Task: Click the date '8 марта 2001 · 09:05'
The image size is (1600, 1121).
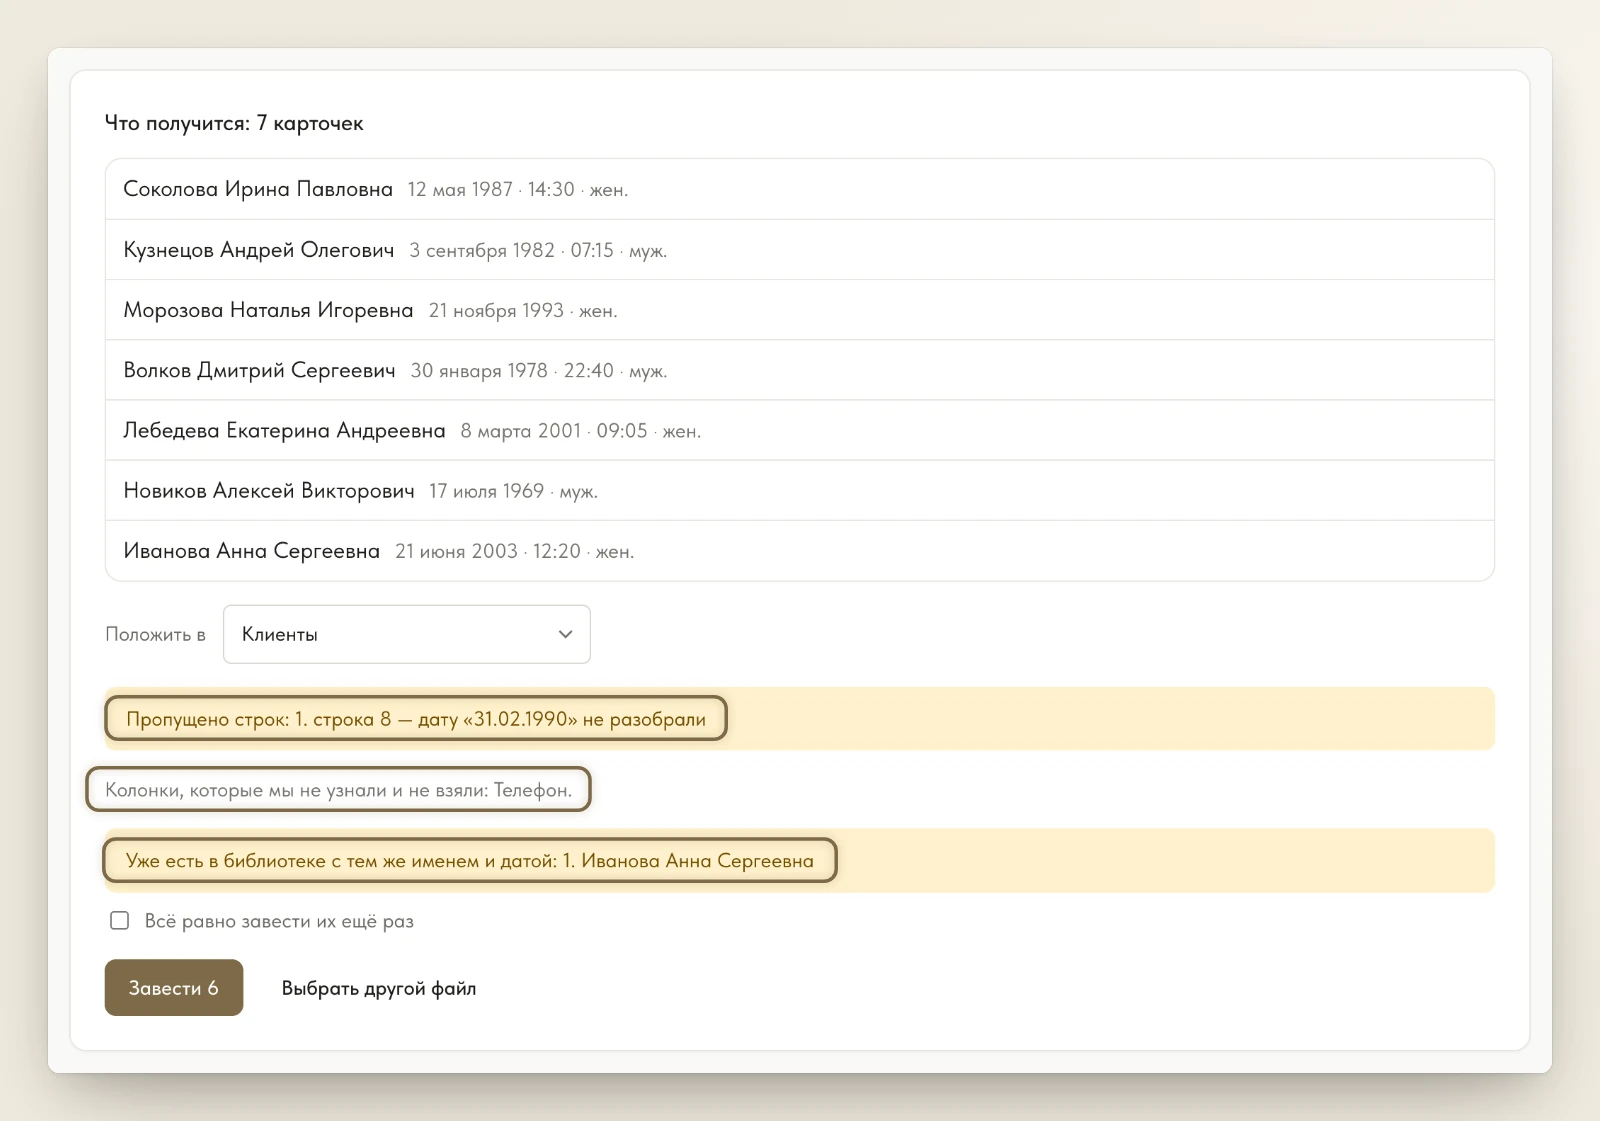Action: click(554, 430)
